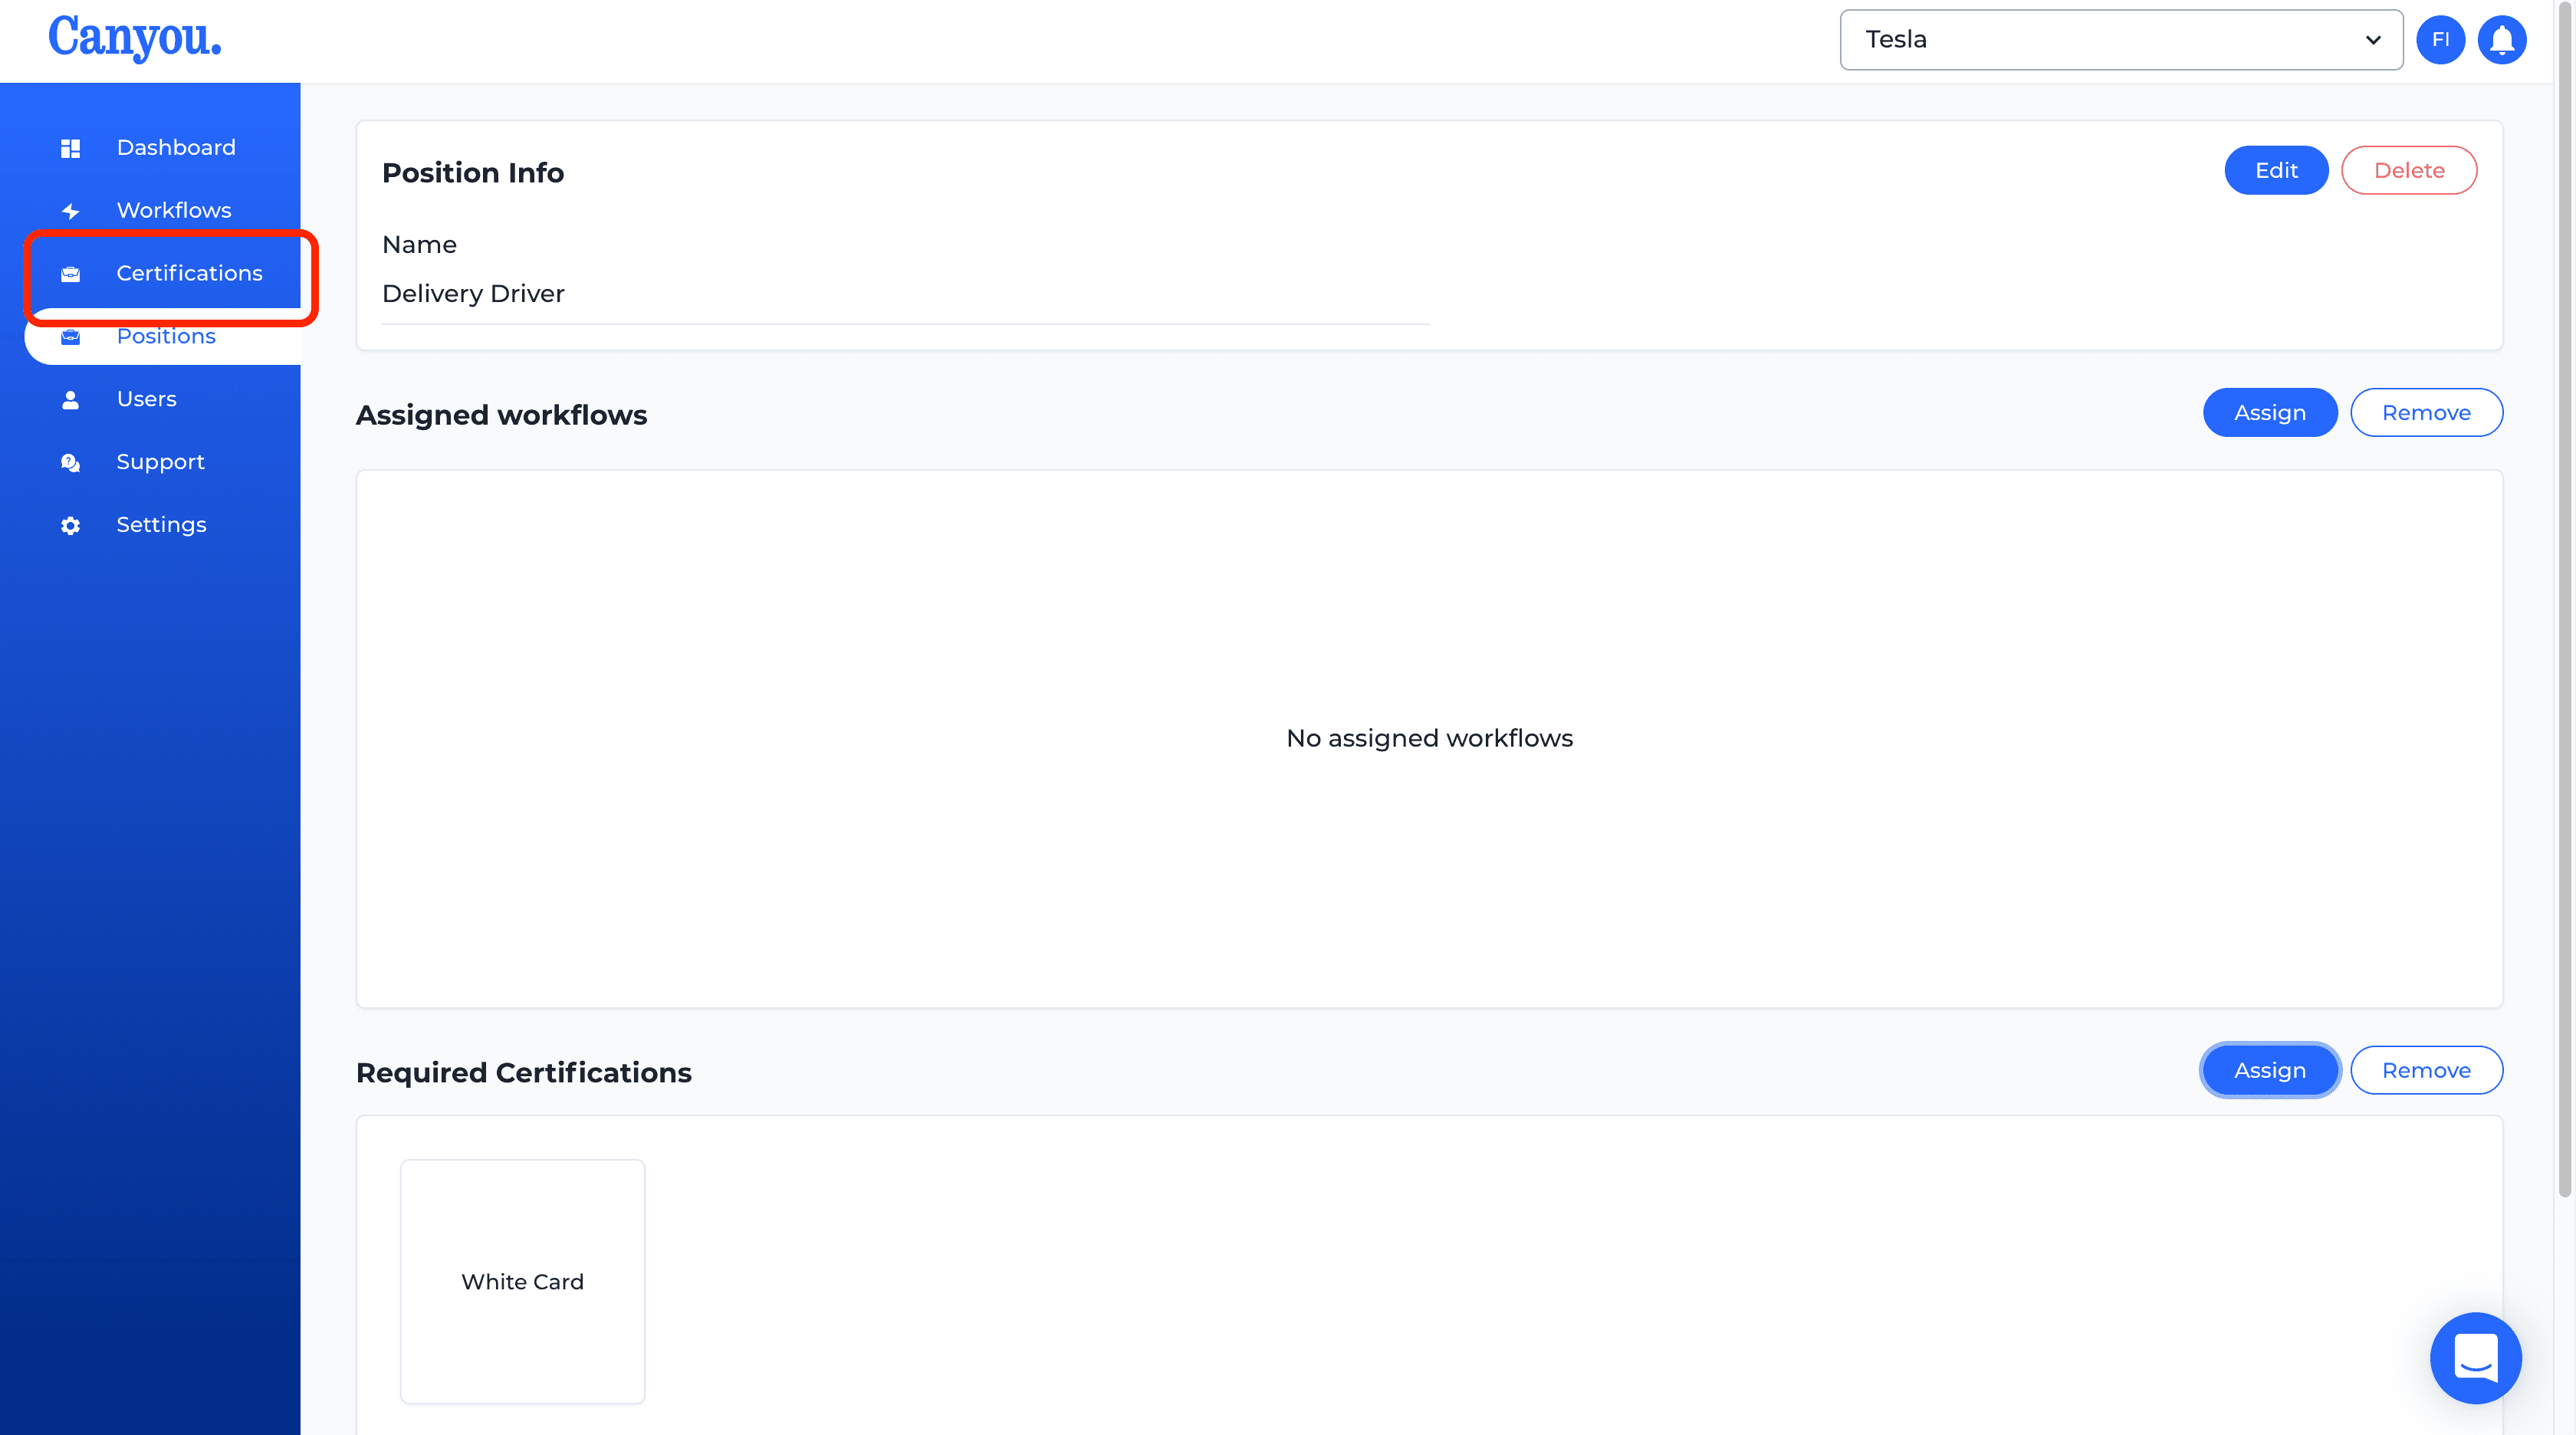Open the notifications bell
The image size is (2576, 1435).
pos(2501,40)
